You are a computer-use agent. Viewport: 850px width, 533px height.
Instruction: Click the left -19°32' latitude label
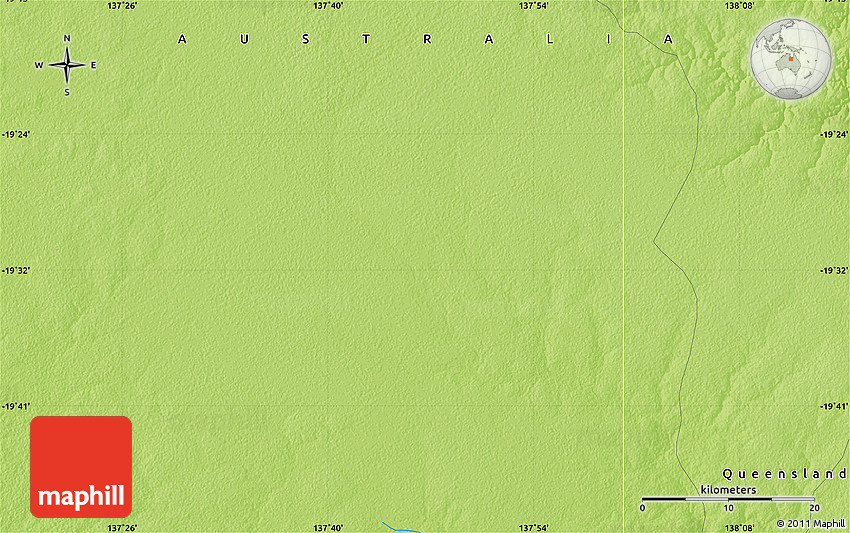click(x=16, y=270)
